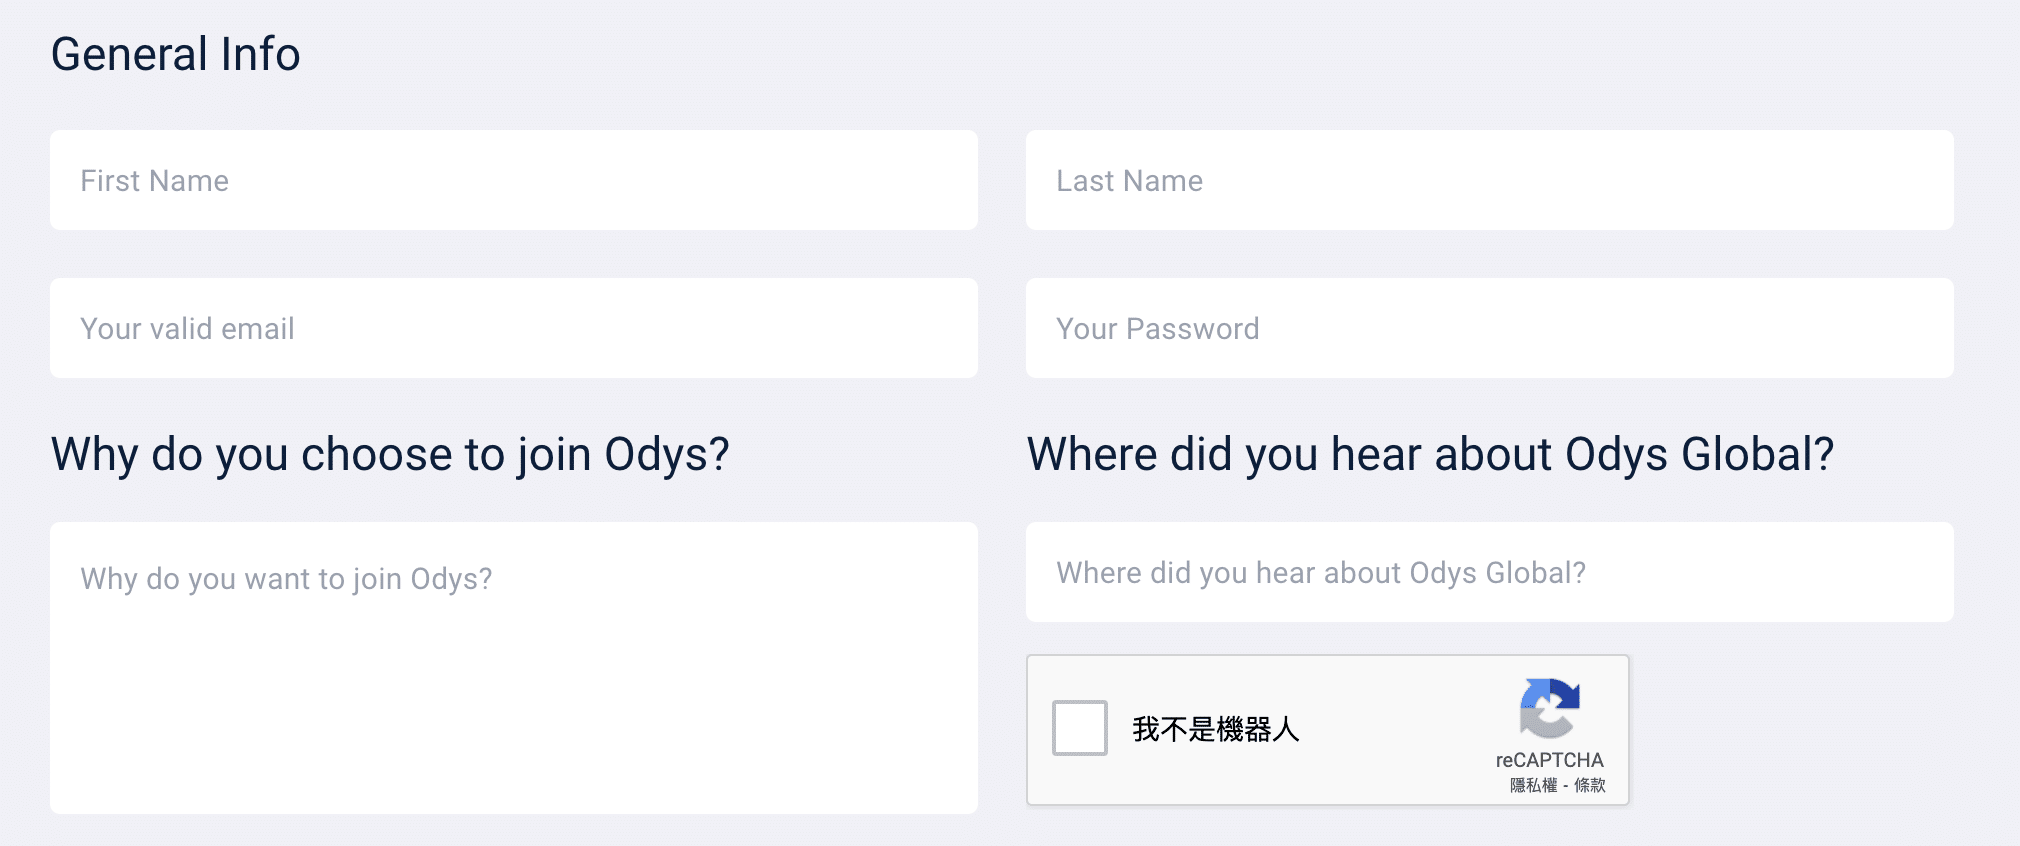Screen dimensions: 2020x846
Task: Click the Your Password placeholder text
Action: pyautogui.click(x=1158, y=329)
